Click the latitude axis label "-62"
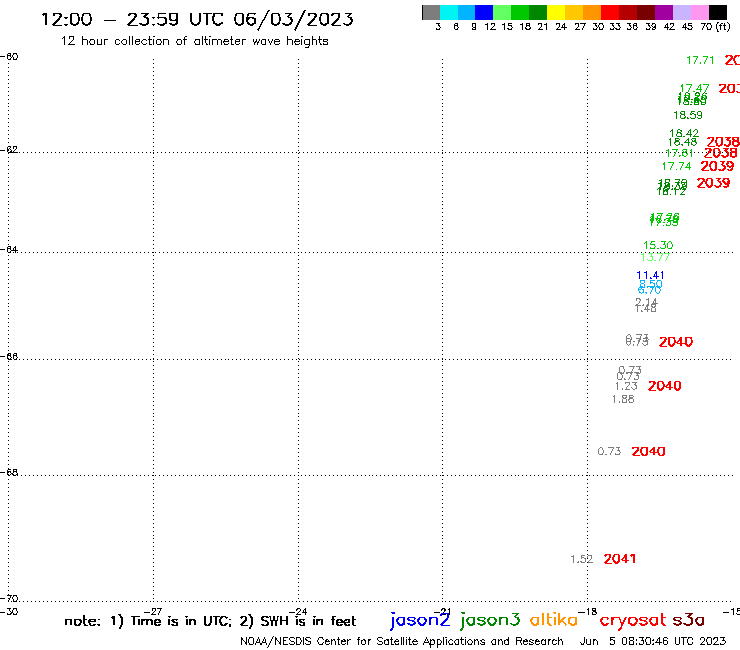This screenshot has width=740, height=650. (9, 150)
